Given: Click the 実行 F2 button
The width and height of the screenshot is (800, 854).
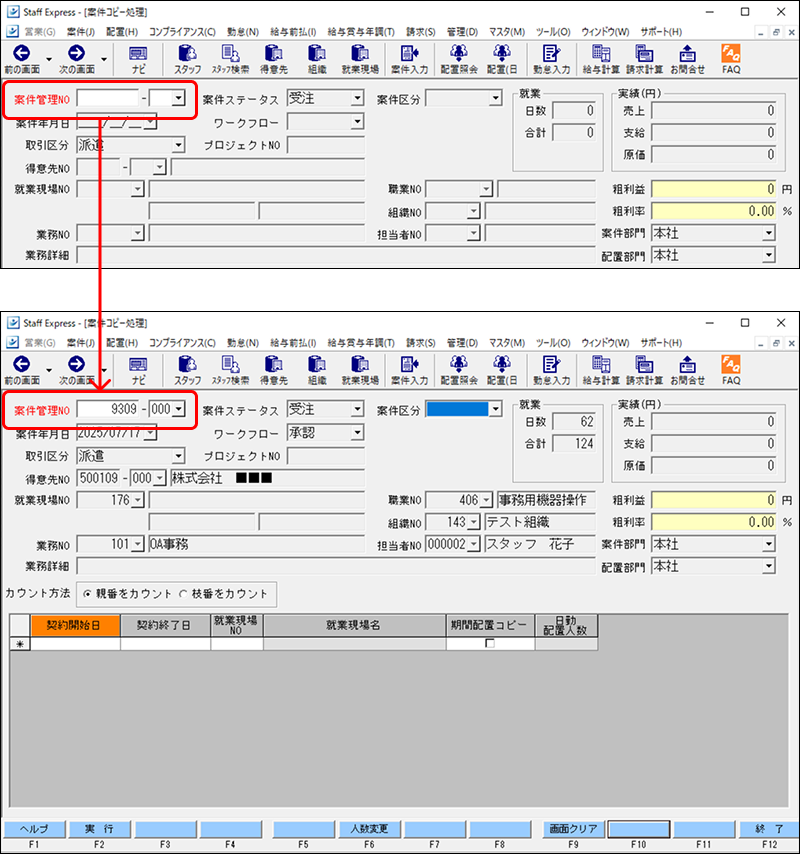Looking at the screenshot, I should (100, 829).
